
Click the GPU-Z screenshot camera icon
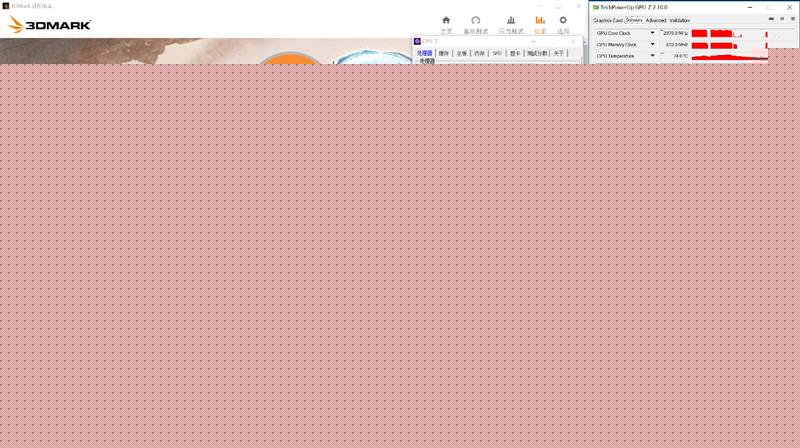pyautogui.click(x=771, y=19)
